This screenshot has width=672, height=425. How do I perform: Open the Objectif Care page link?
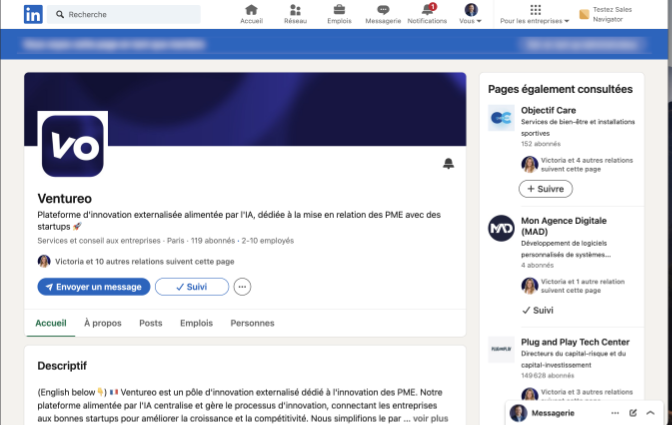coord(548,110)
